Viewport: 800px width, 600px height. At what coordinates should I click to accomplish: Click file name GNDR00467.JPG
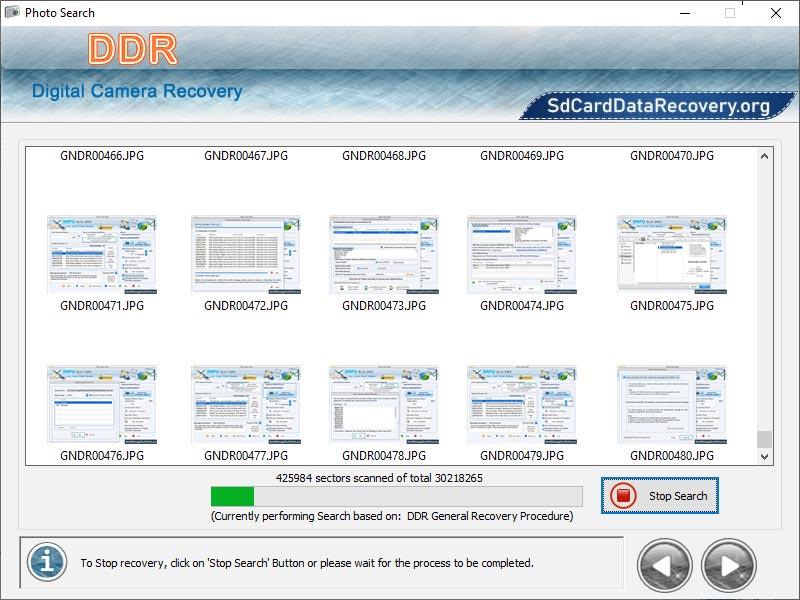coord(246,156)
